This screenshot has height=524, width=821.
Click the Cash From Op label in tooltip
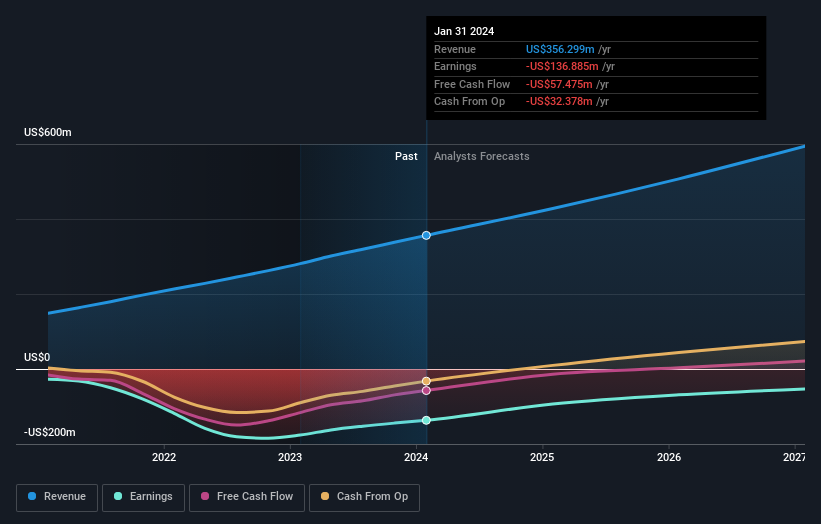(470, 102)
